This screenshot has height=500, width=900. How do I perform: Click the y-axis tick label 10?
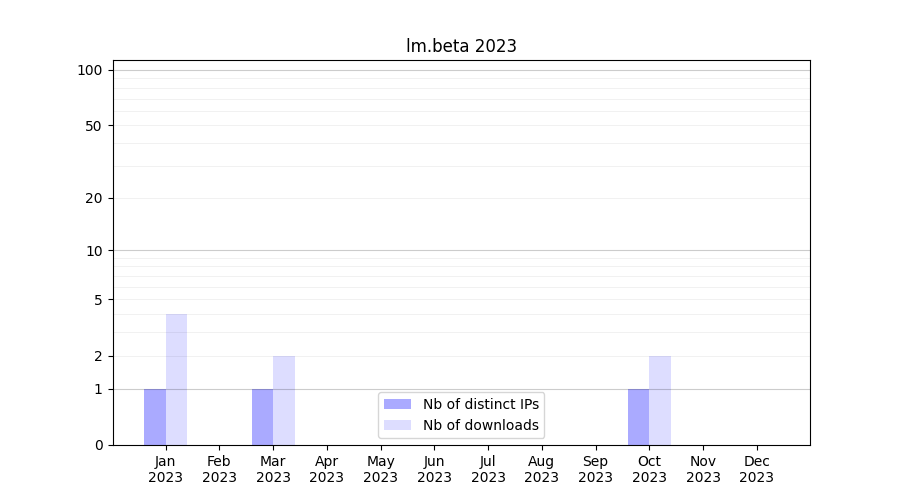point(94,251)
